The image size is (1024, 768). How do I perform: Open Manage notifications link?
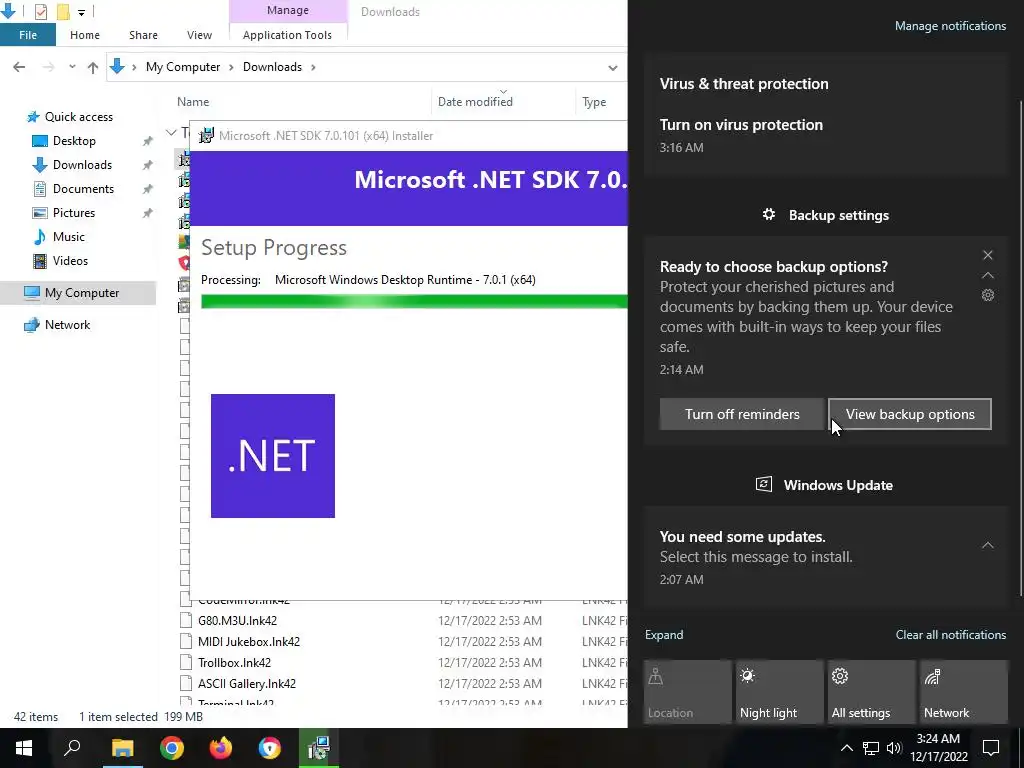950,26
